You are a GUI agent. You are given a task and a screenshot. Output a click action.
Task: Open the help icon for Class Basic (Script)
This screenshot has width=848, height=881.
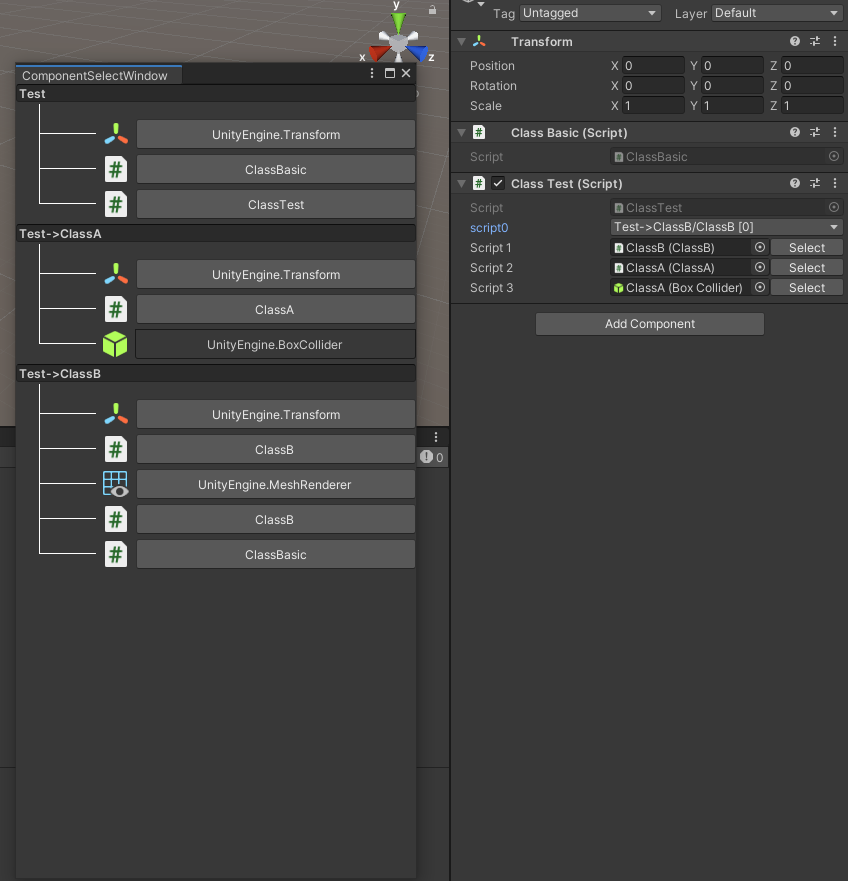point(795,132)
